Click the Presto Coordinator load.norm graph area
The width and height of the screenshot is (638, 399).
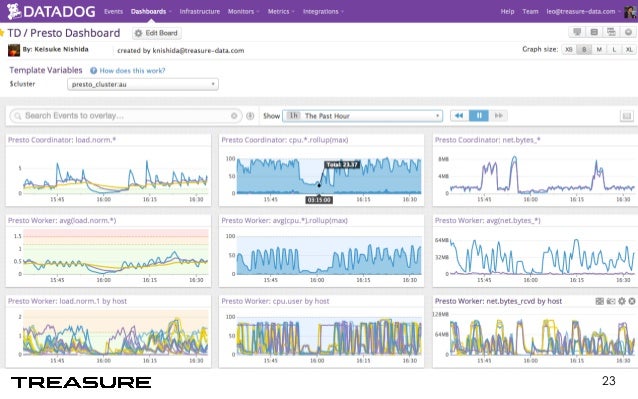pyautogui.click(x=116, y=175)
